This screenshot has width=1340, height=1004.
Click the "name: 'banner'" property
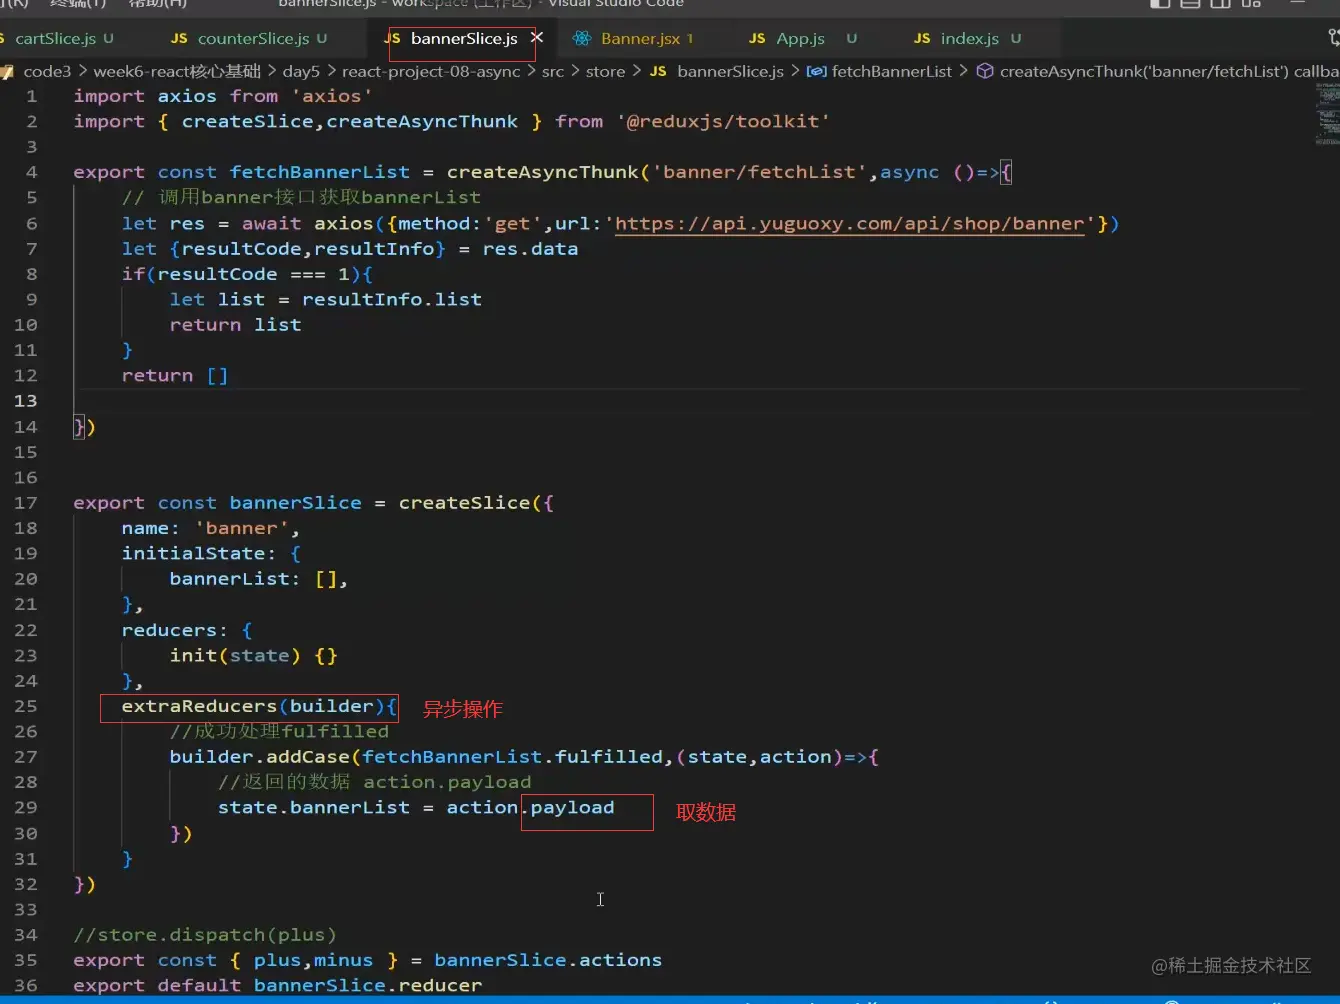[x=211, y=528]
